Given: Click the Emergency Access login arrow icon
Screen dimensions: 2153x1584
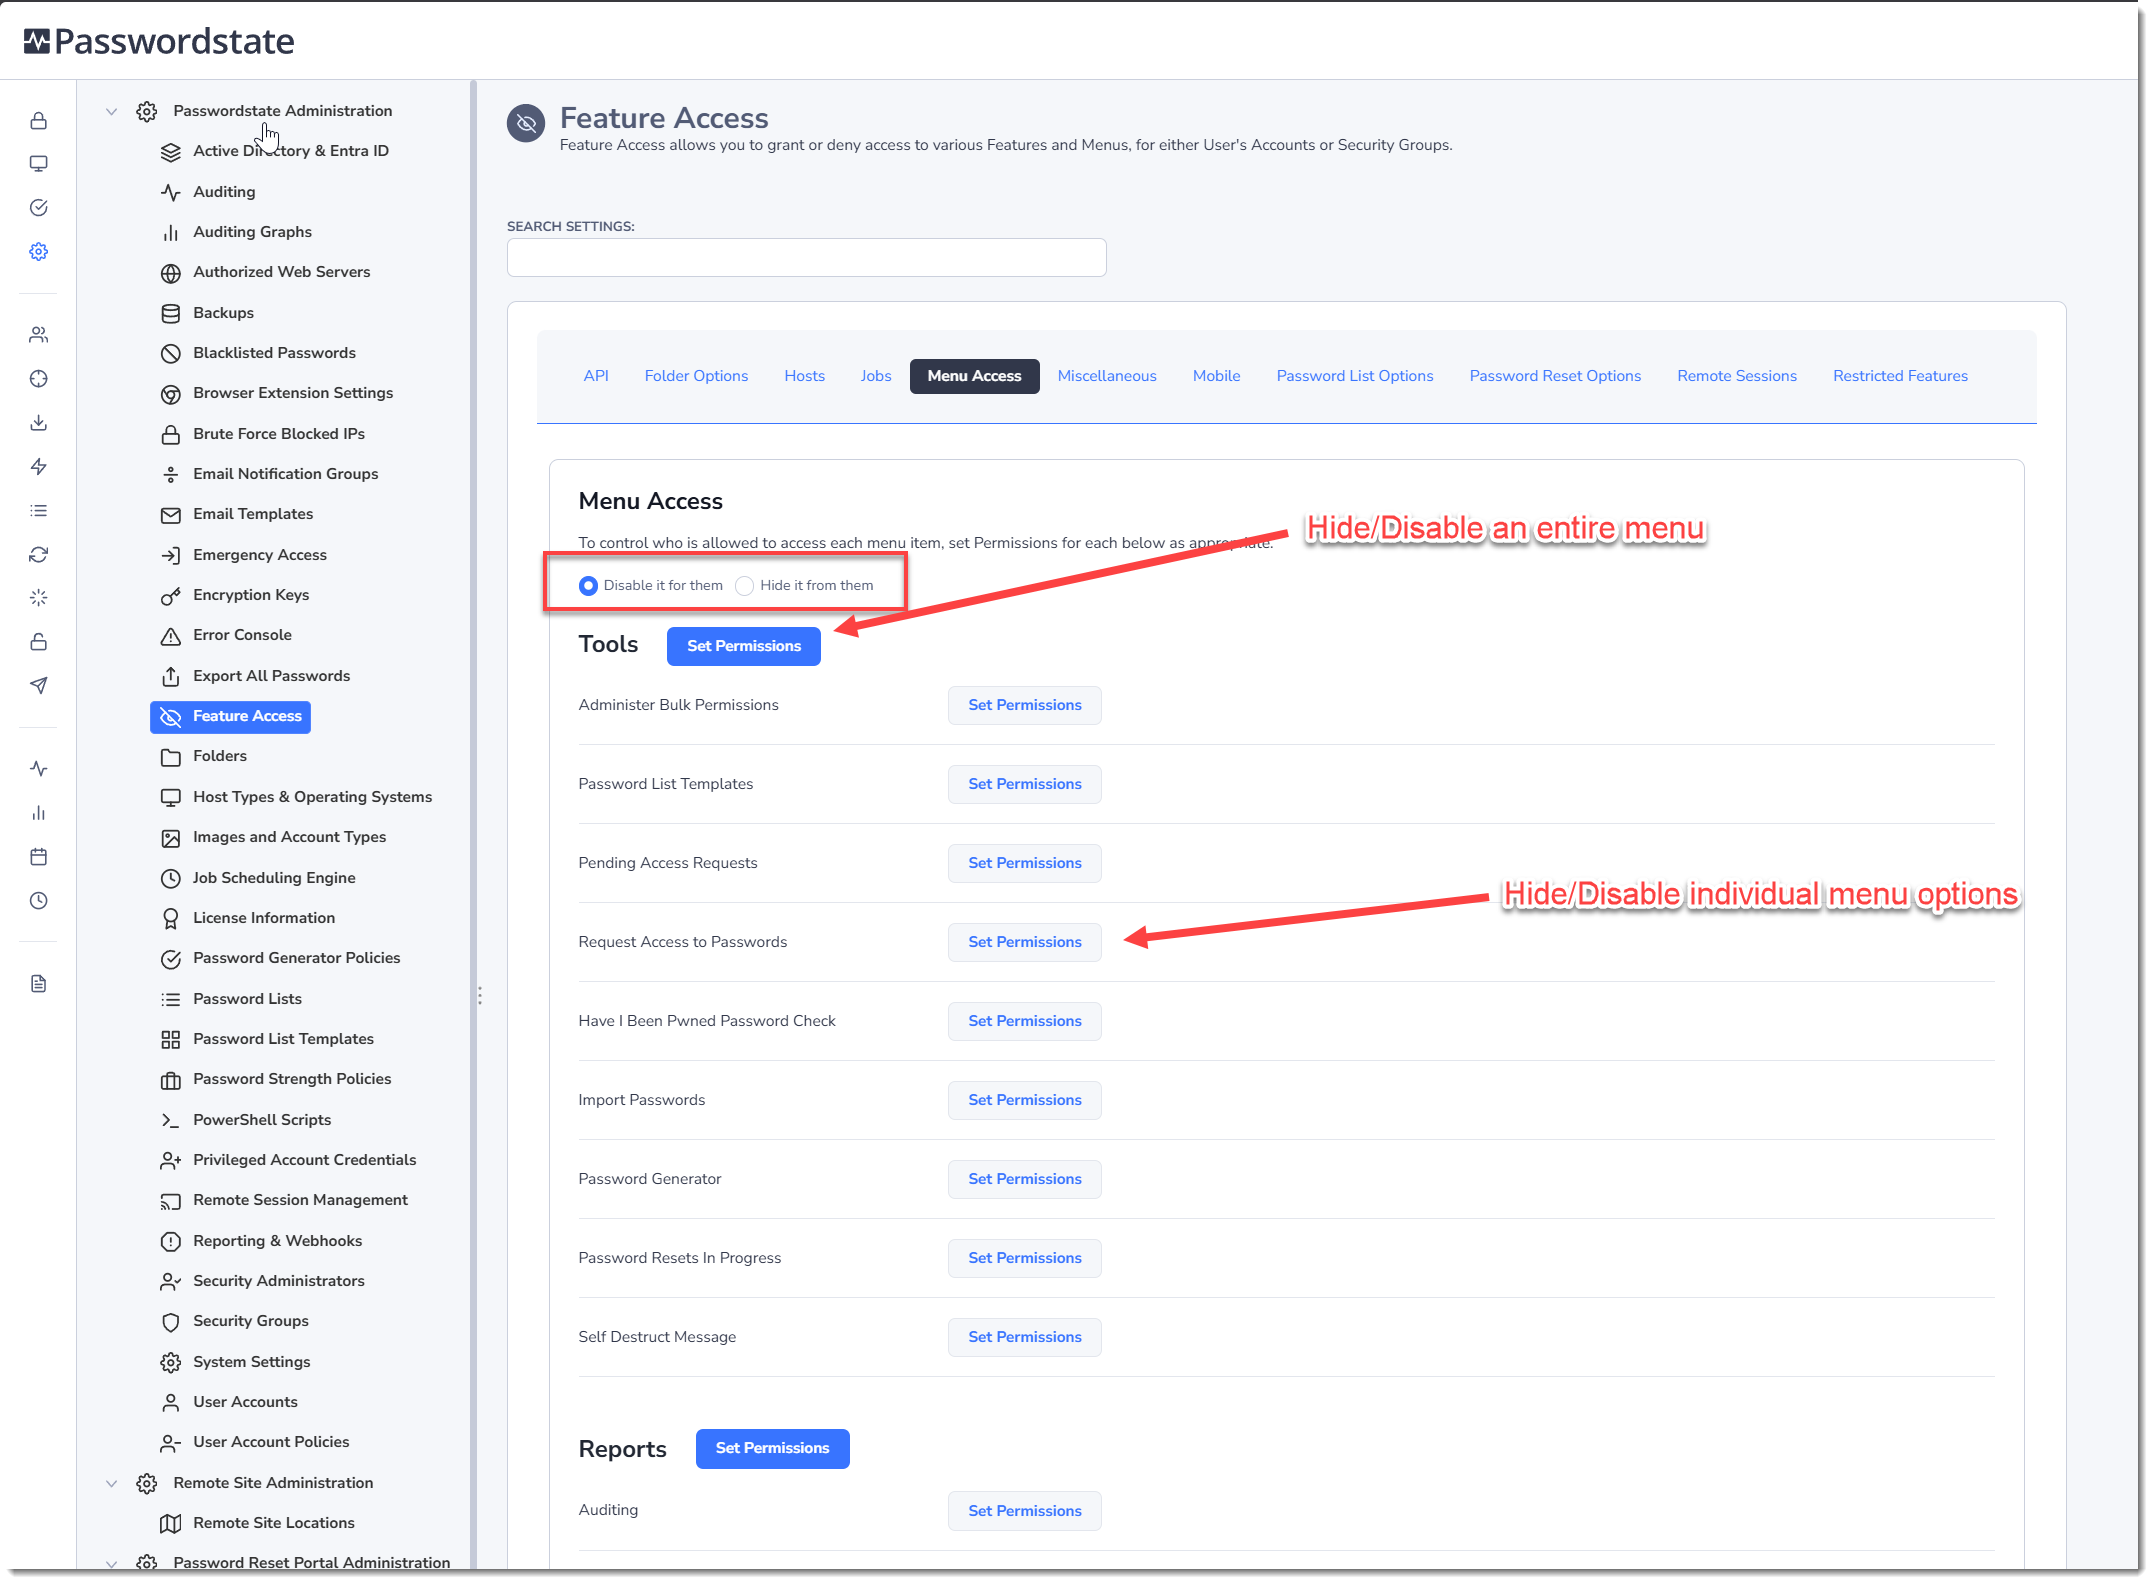Looking at the screenshot, I should click(171, 556).
